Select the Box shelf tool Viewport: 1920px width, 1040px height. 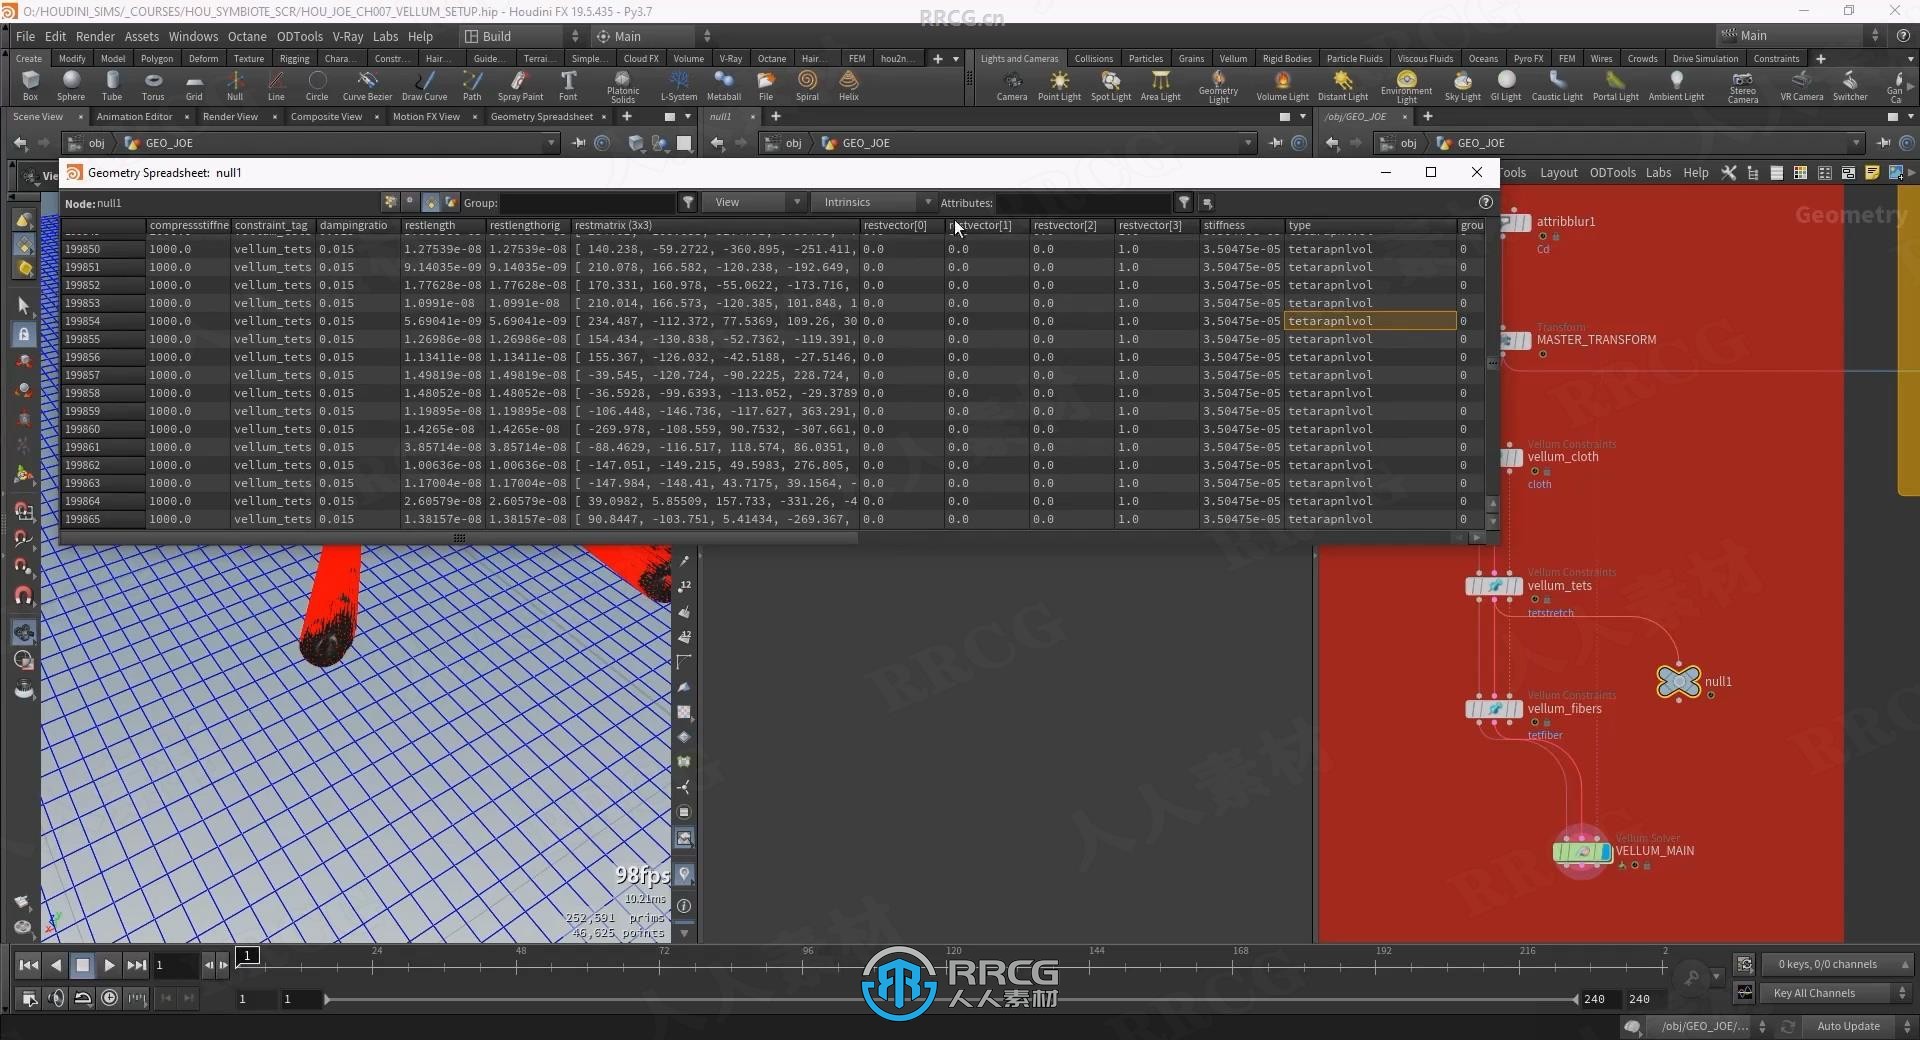pos(30,86)
